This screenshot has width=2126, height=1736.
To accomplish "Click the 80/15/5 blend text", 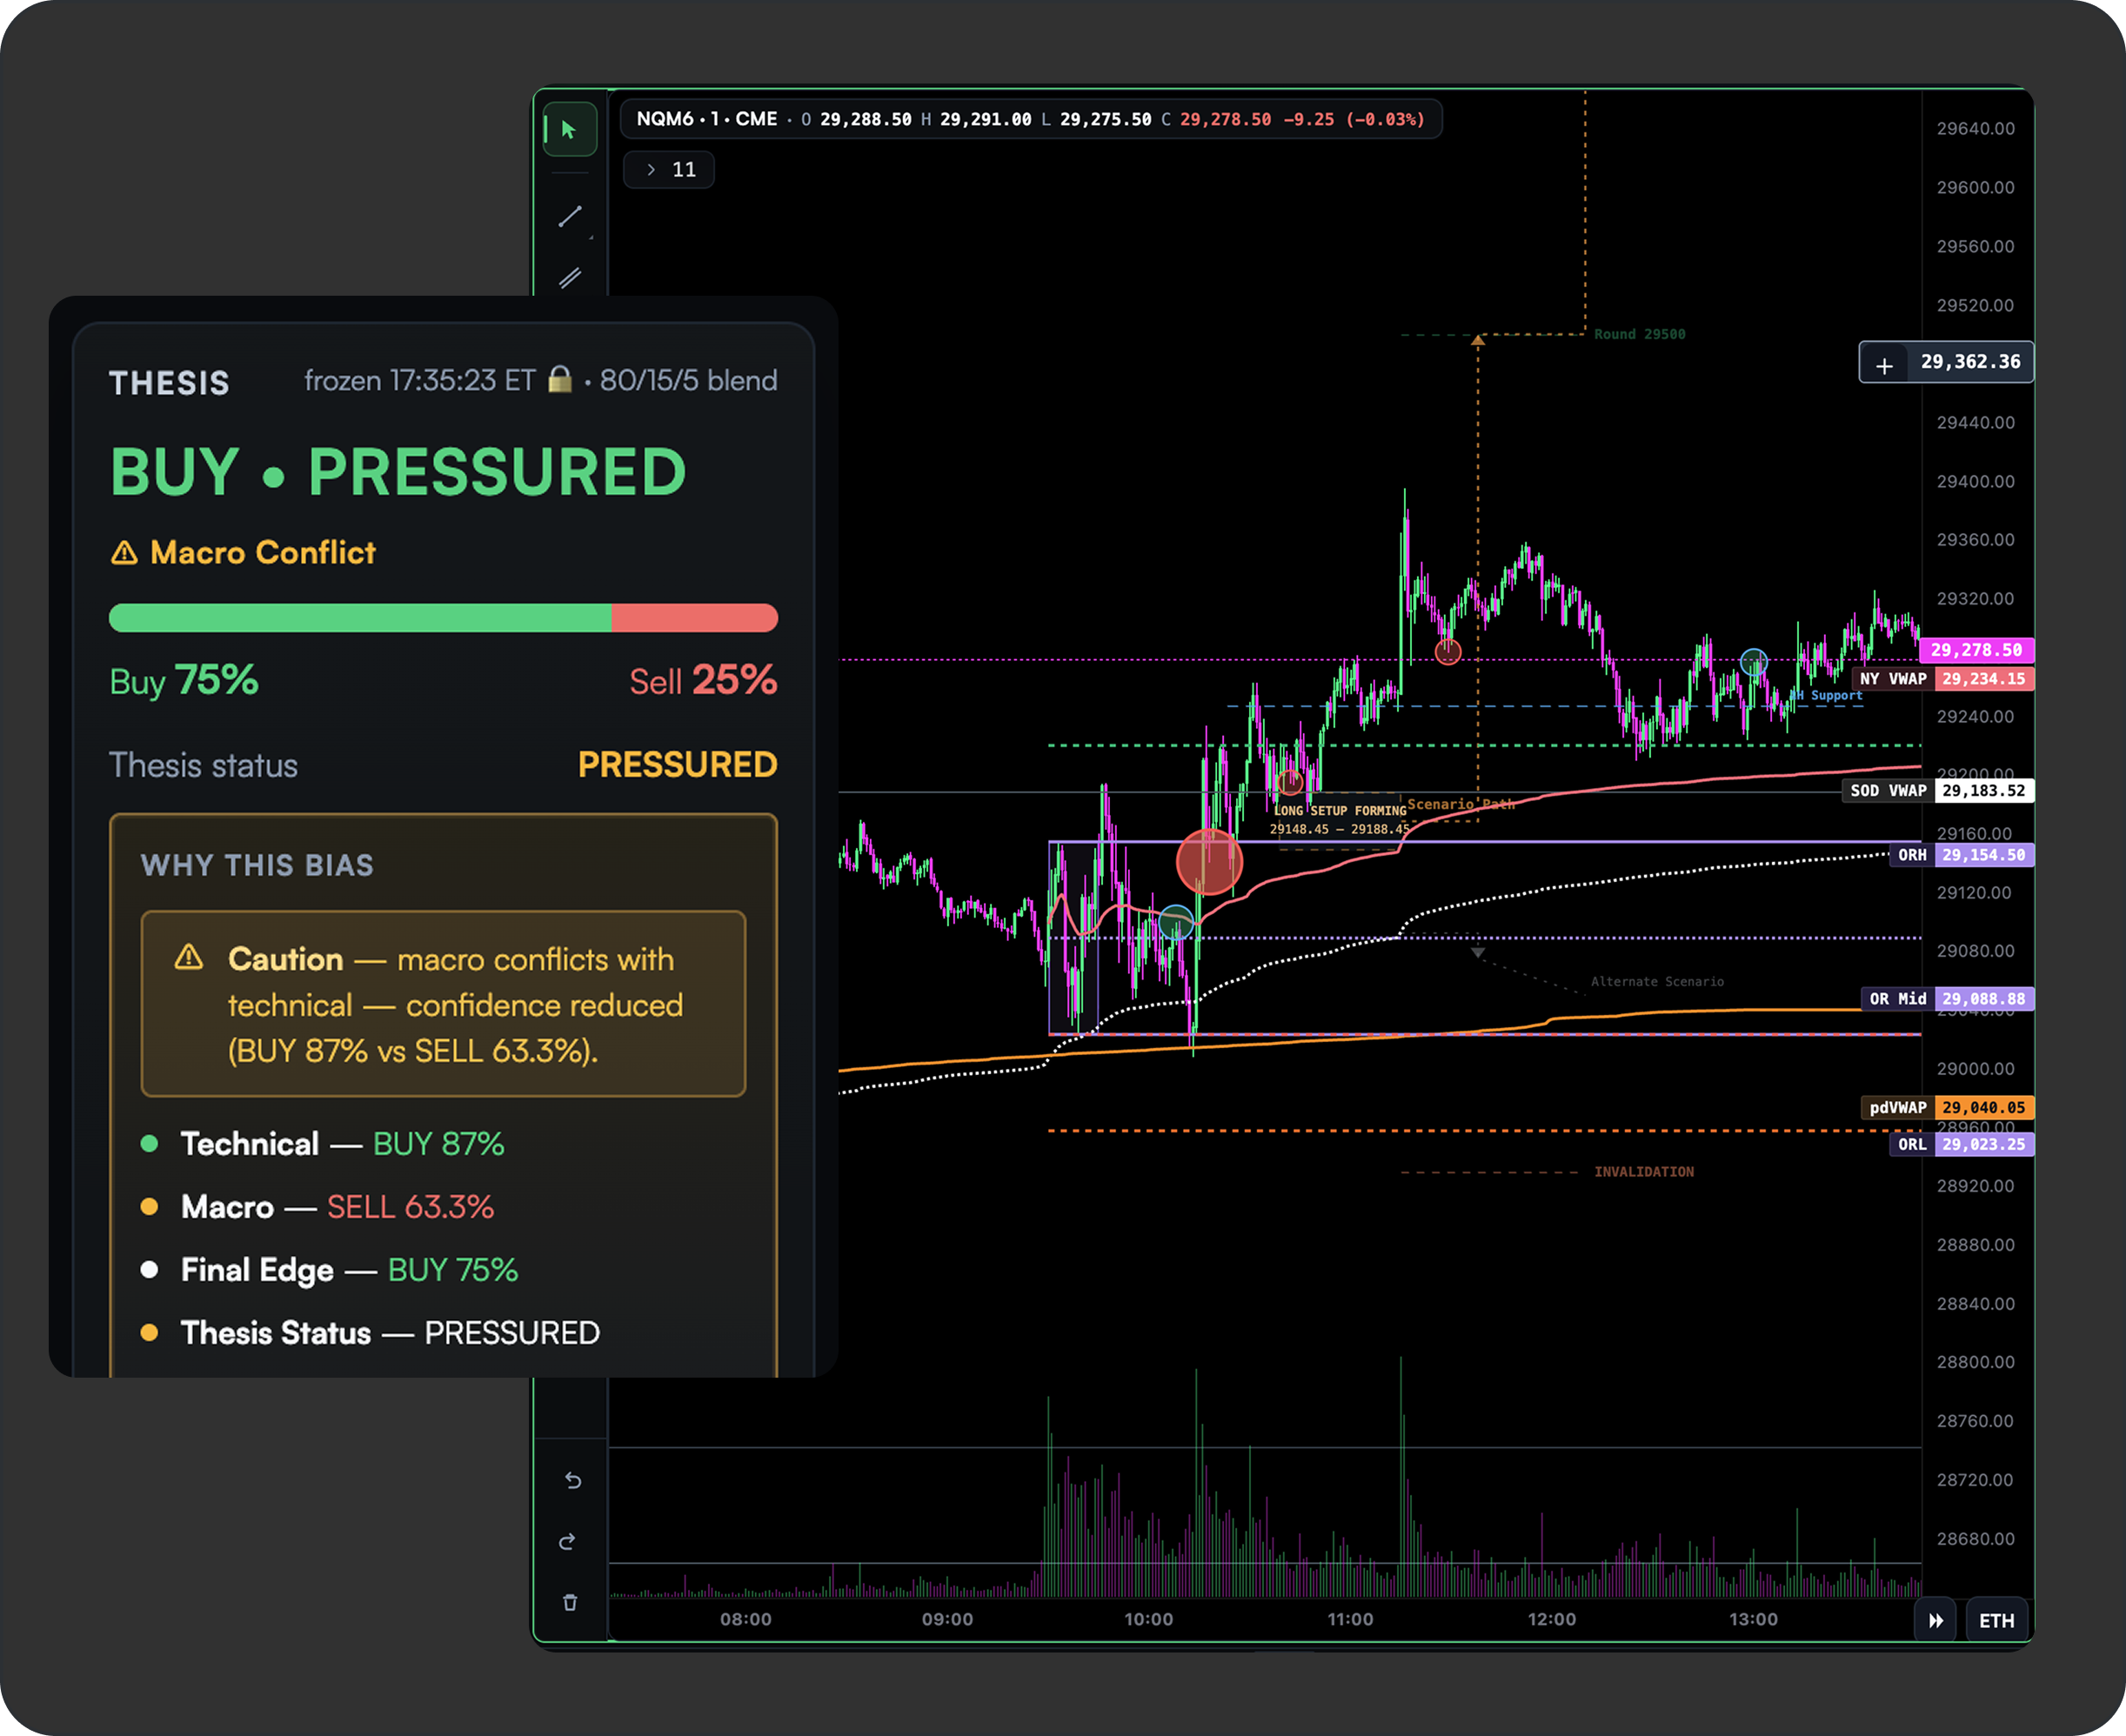I will (x=688, y=380).
